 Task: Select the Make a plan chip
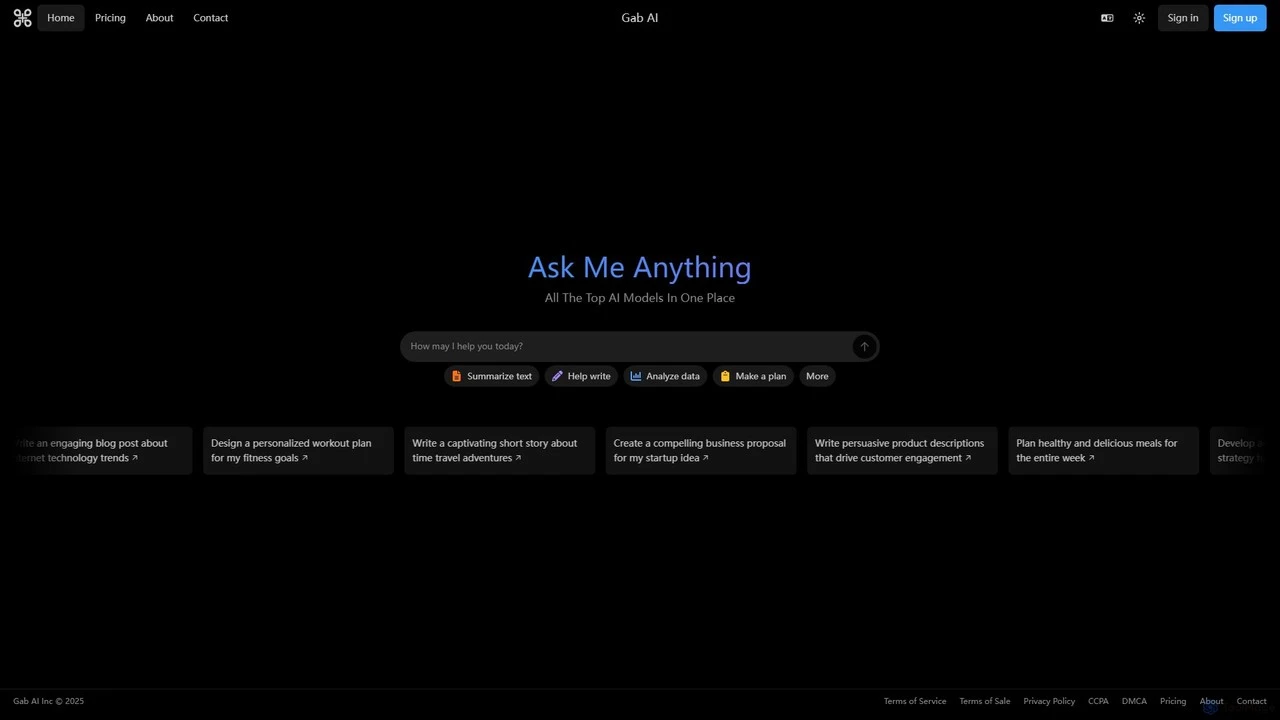(x=753, y=376)
